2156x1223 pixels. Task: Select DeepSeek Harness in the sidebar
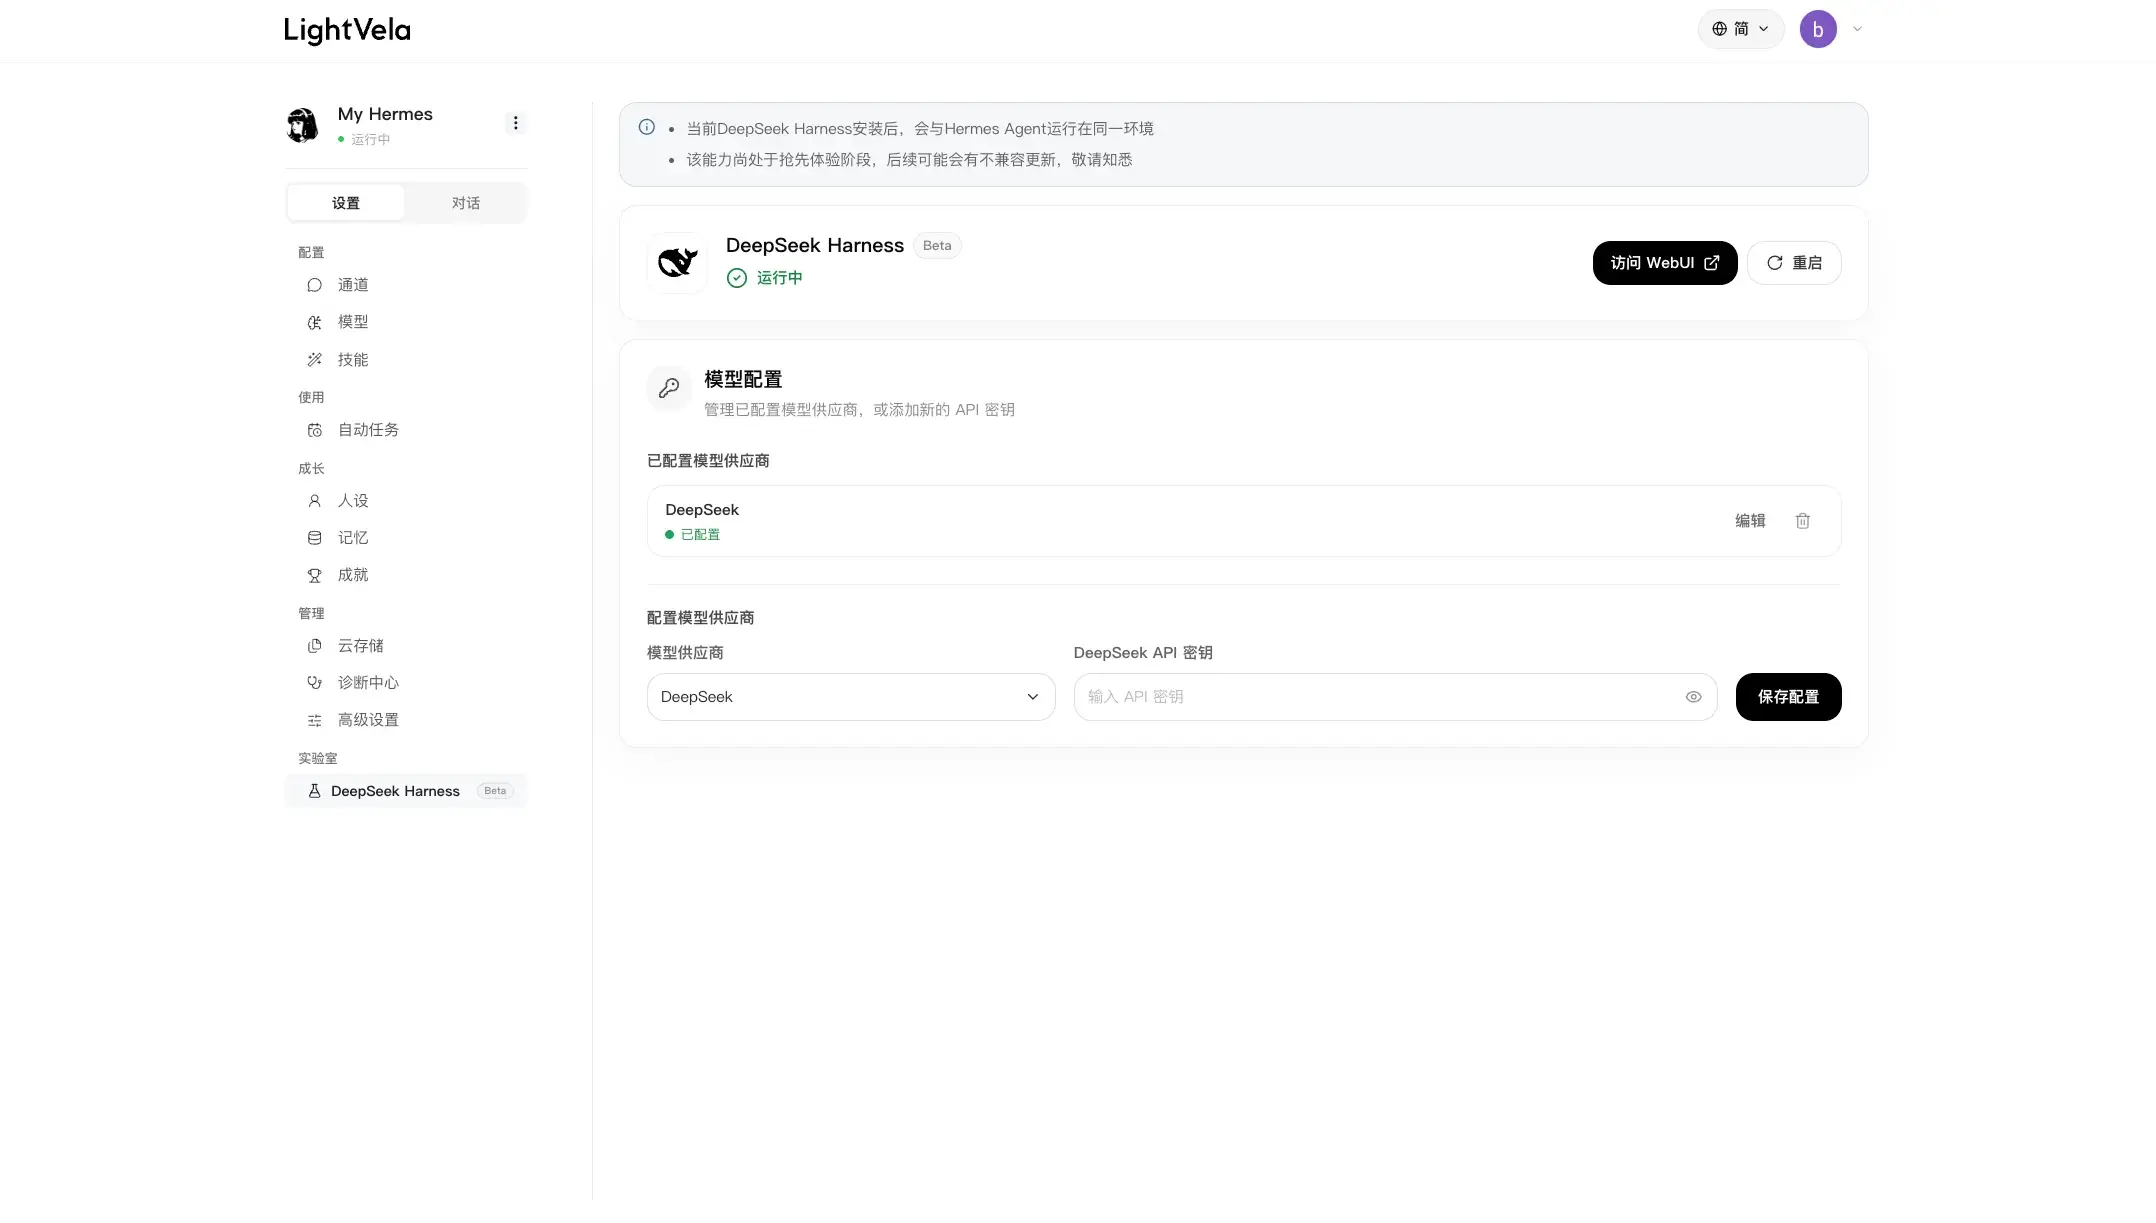click(405, 791)
